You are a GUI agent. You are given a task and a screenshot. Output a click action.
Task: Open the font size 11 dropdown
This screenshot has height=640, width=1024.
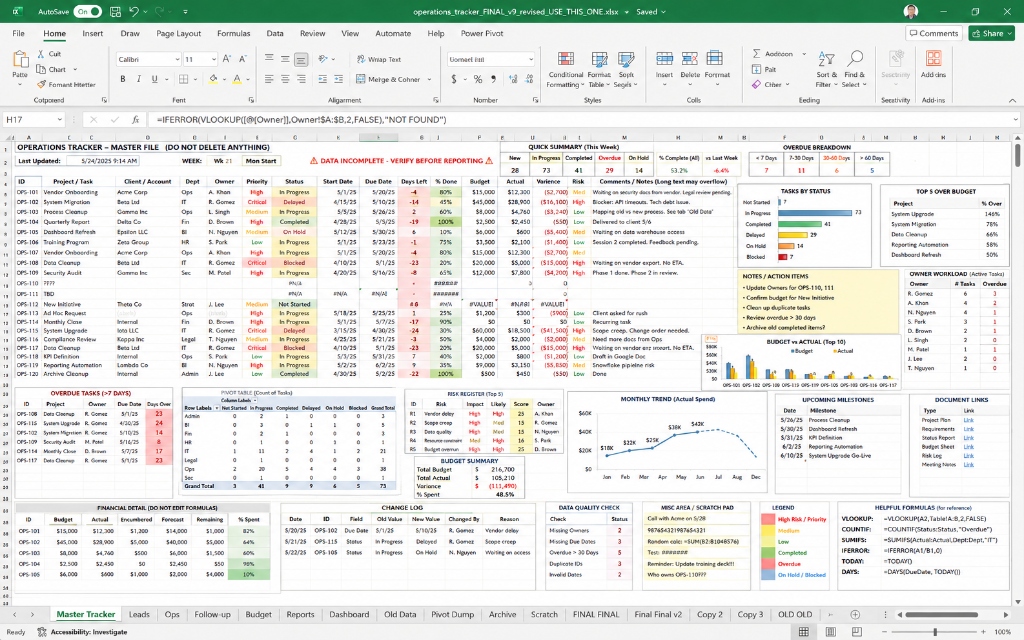click(214, 59)
